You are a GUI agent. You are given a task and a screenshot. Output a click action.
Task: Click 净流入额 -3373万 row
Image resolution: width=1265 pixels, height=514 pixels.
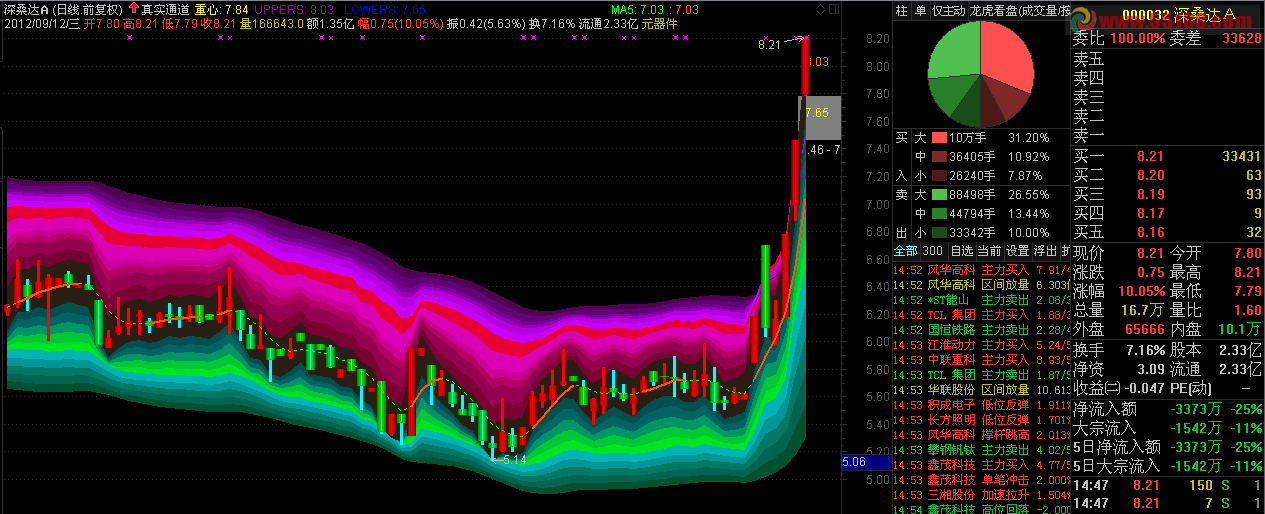tap(1167, 408)
